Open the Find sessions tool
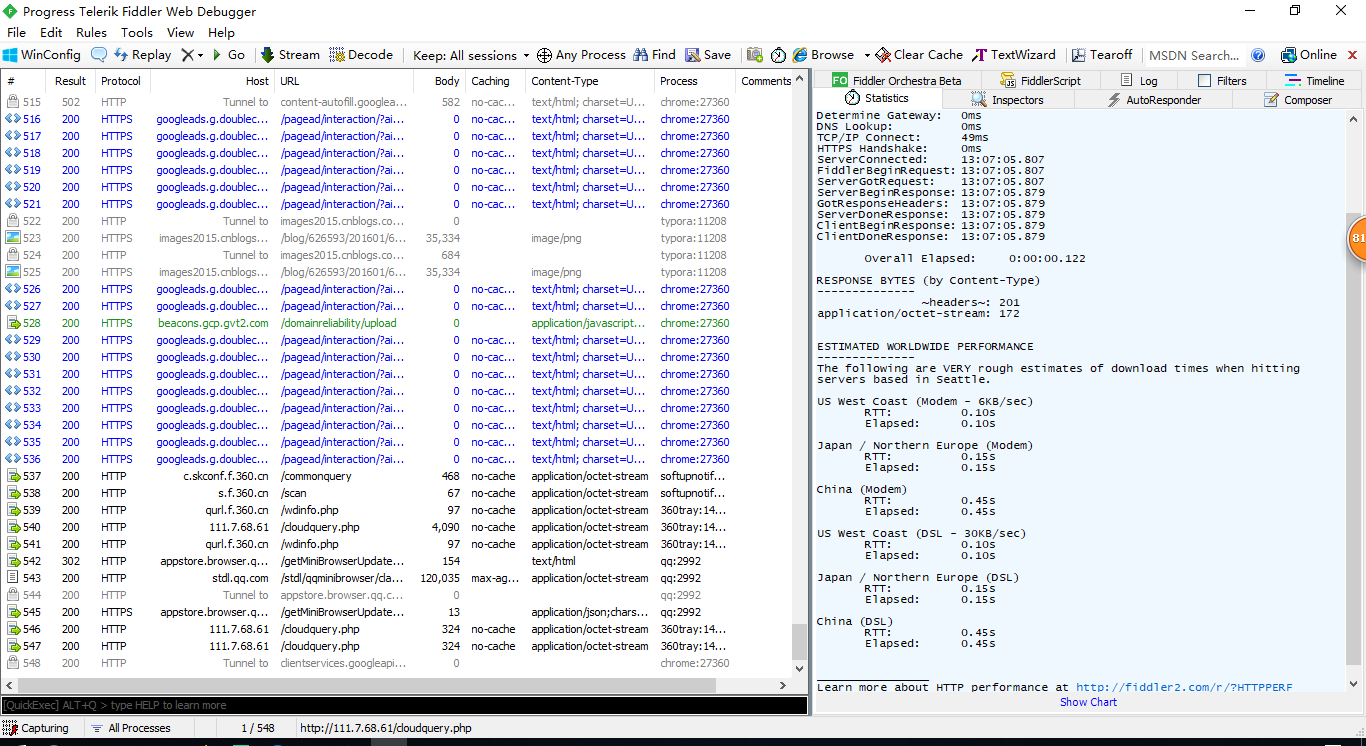The height and width of the screenshot is (746, 1366). click(x=654, y=55)
